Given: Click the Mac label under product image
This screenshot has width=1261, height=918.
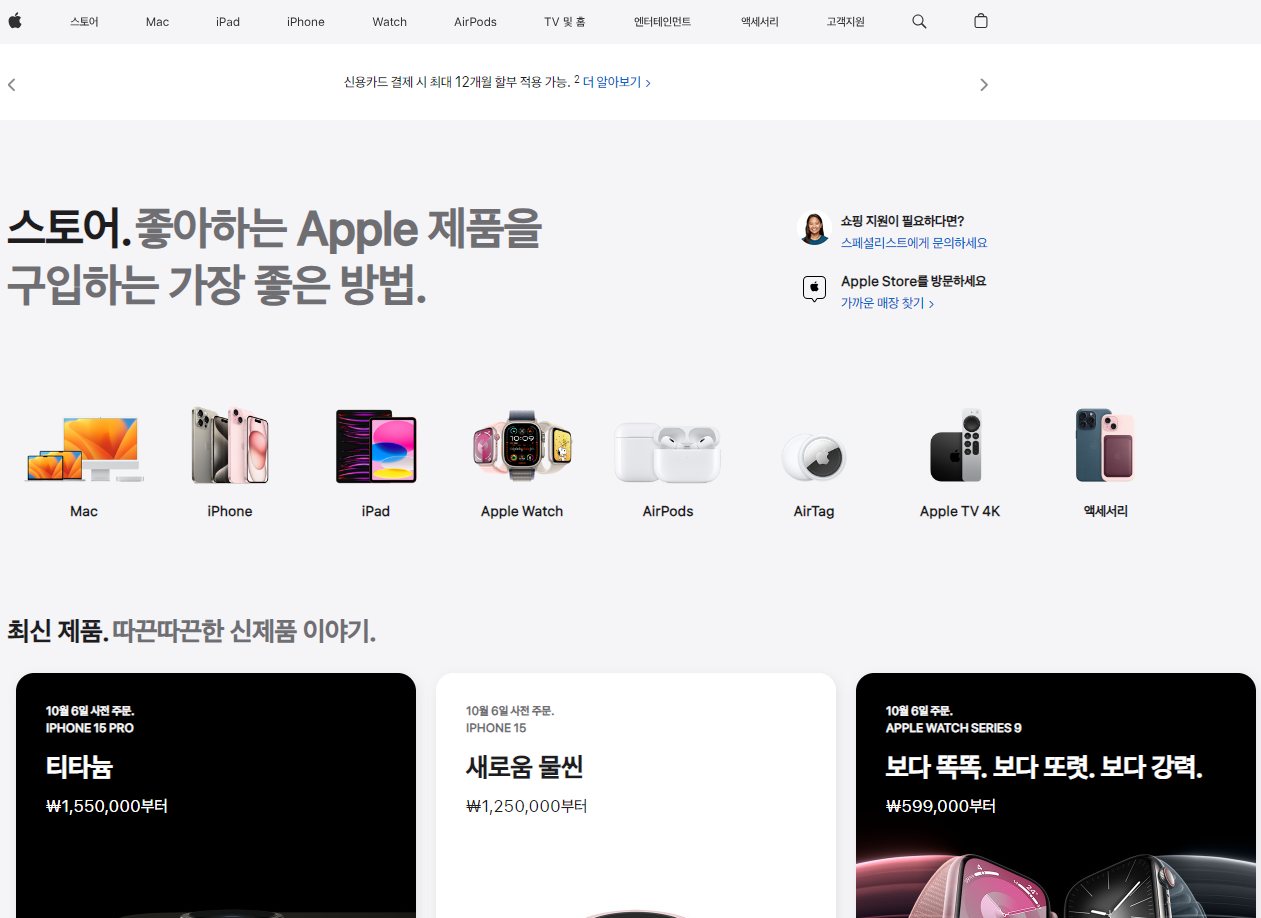Looking at the screenshot, I should pyautogui.click(x=84, y=511).
